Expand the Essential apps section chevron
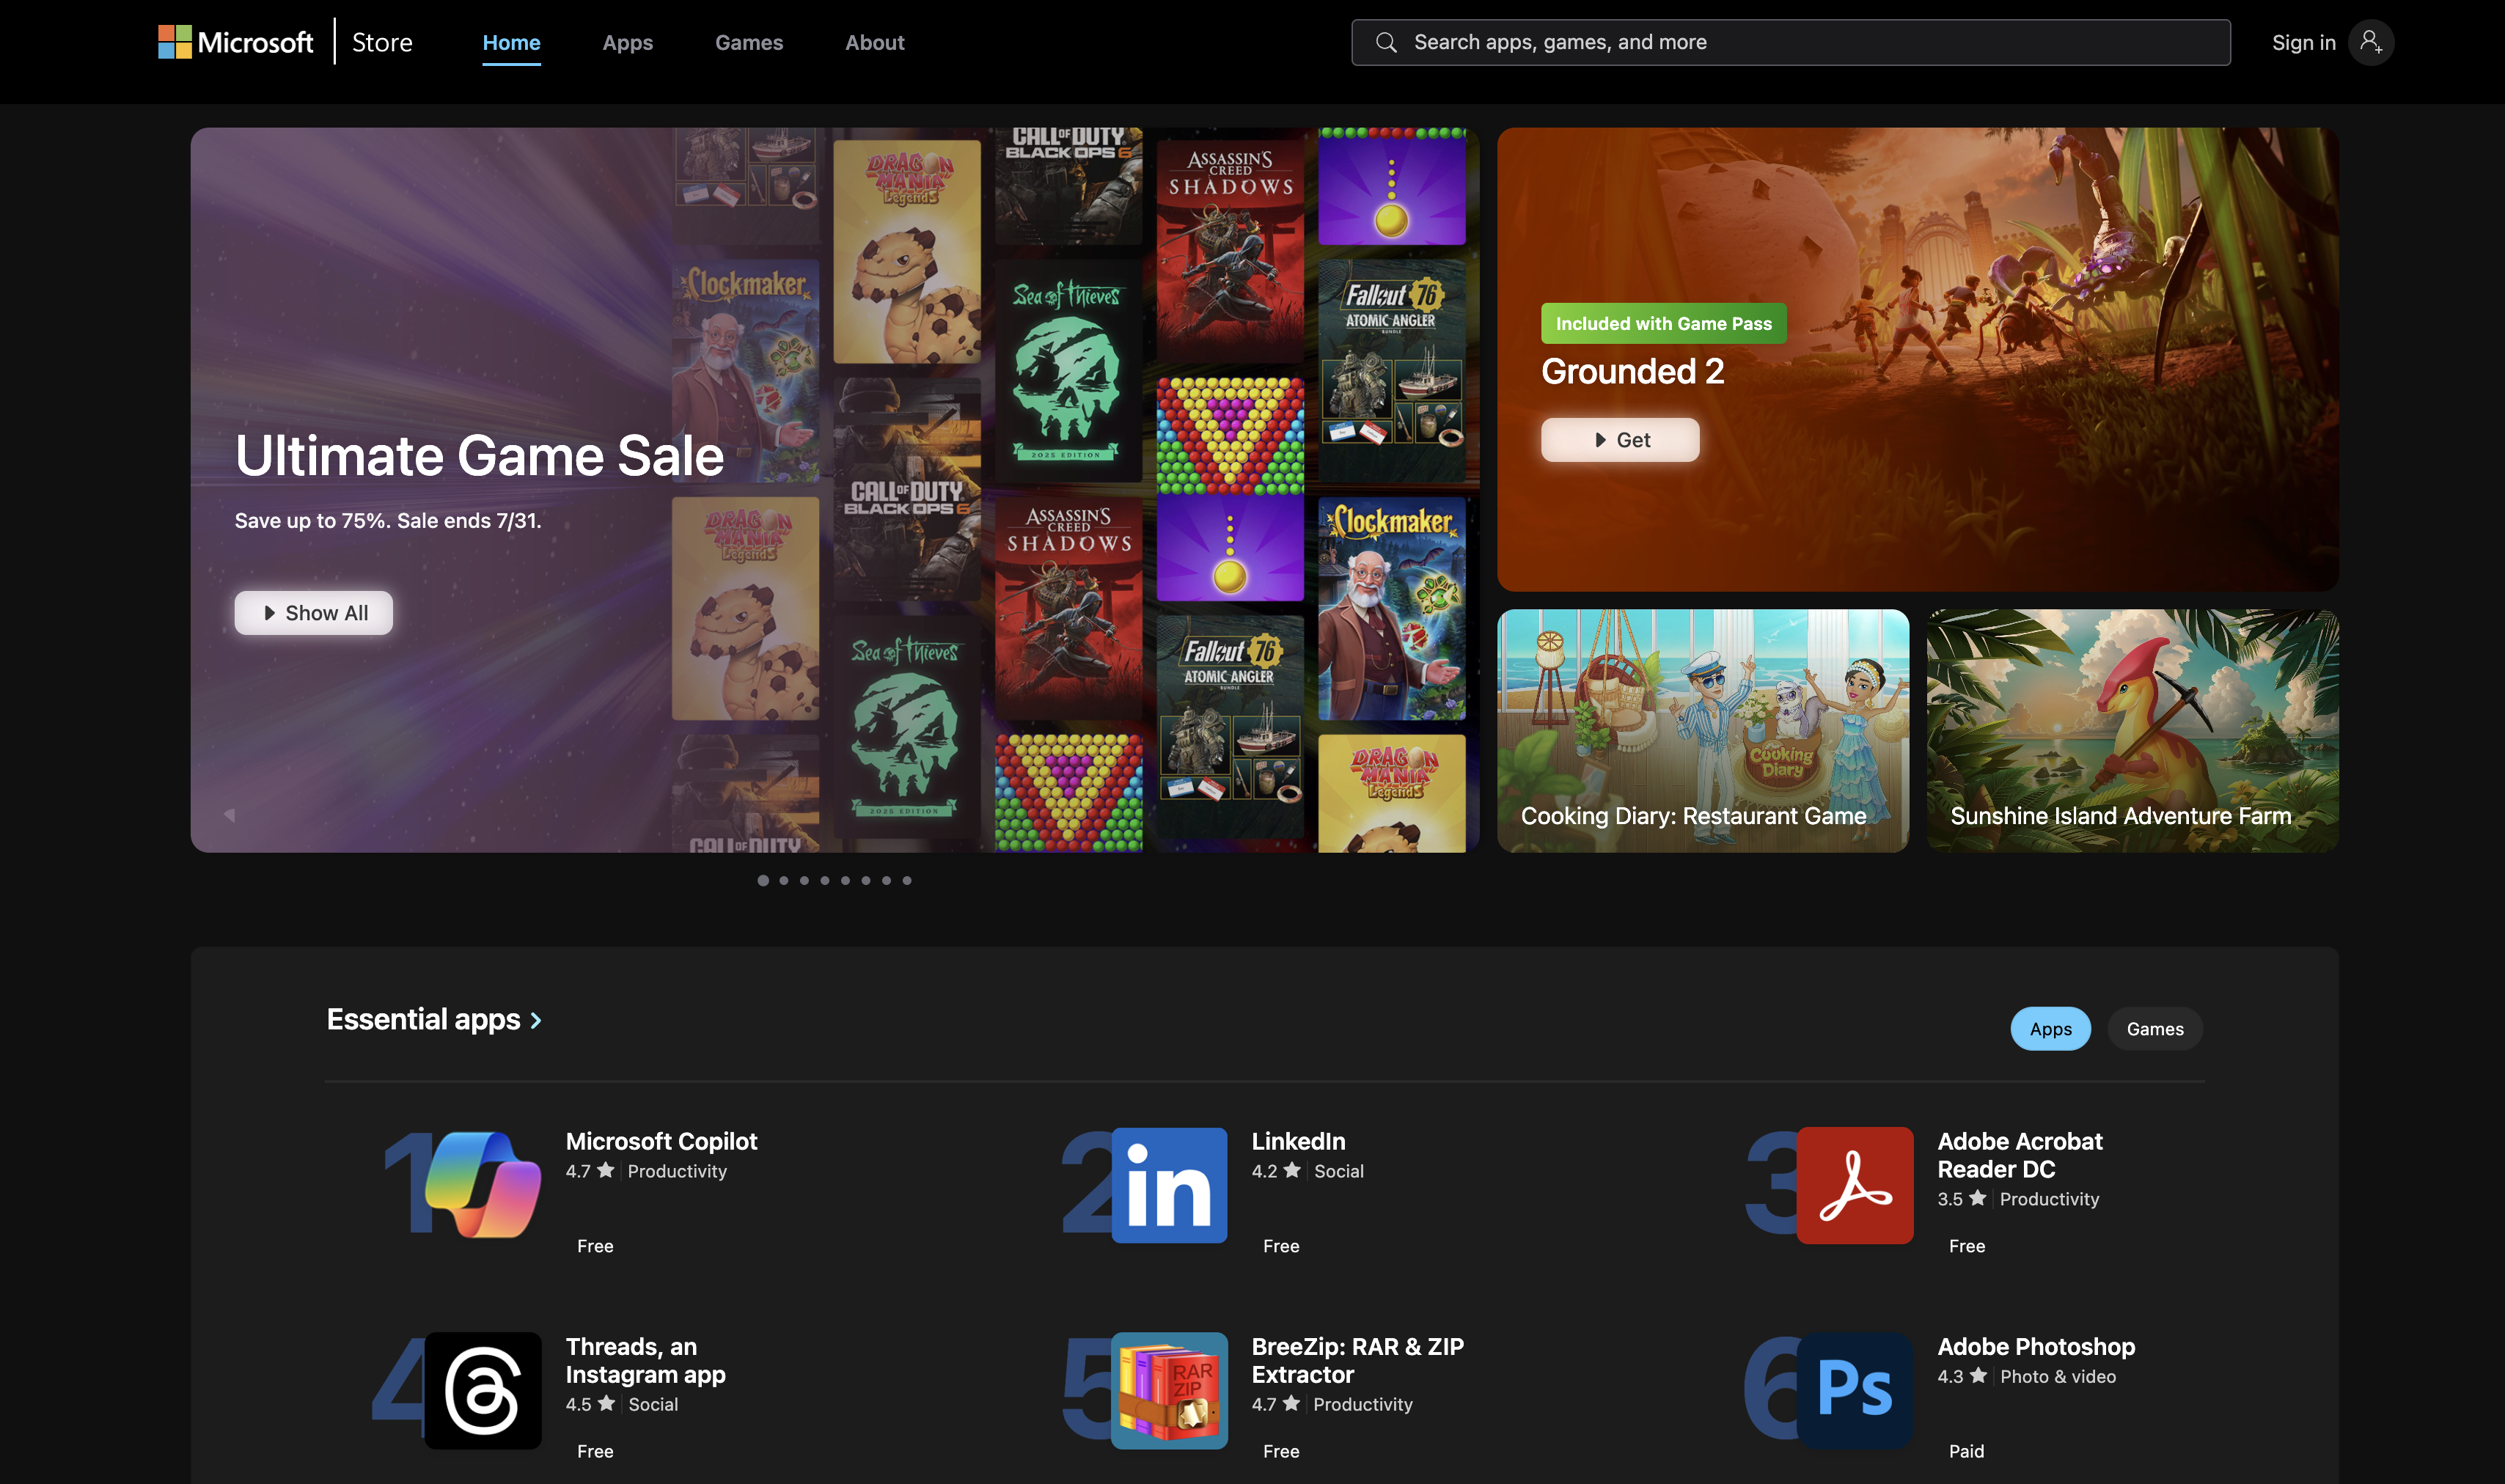This screenshot has height=1484, width=2505. point(536,1020)
